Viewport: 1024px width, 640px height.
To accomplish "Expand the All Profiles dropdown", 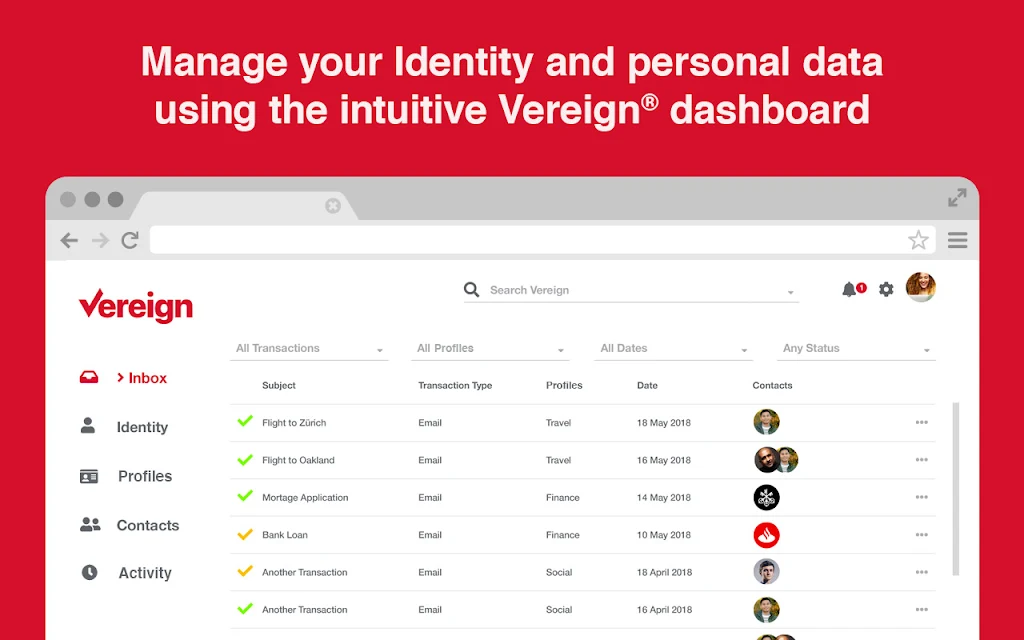I will (x=491, y=348).
